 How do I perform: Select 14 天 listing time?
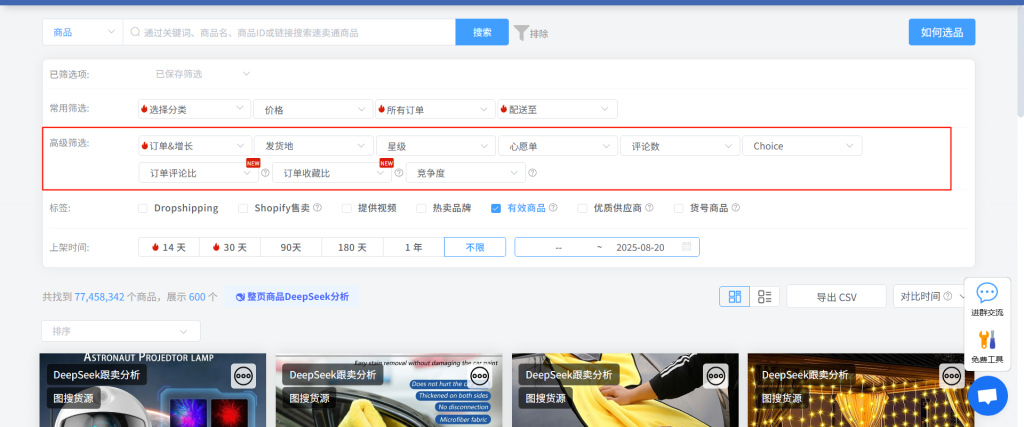(x=168, y=247)
